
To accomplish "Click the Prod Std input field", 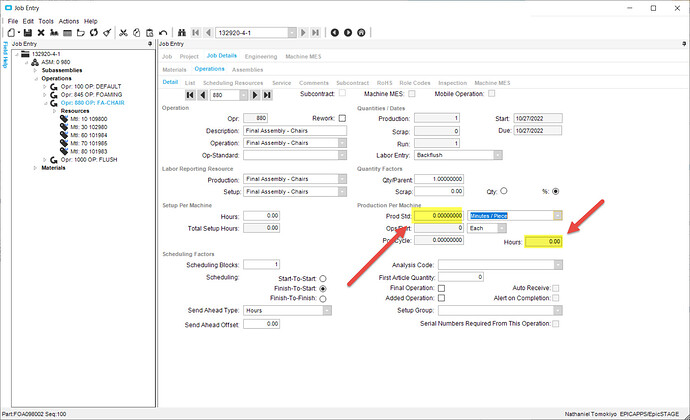I will pyautogui.click(x=438, y=216).
